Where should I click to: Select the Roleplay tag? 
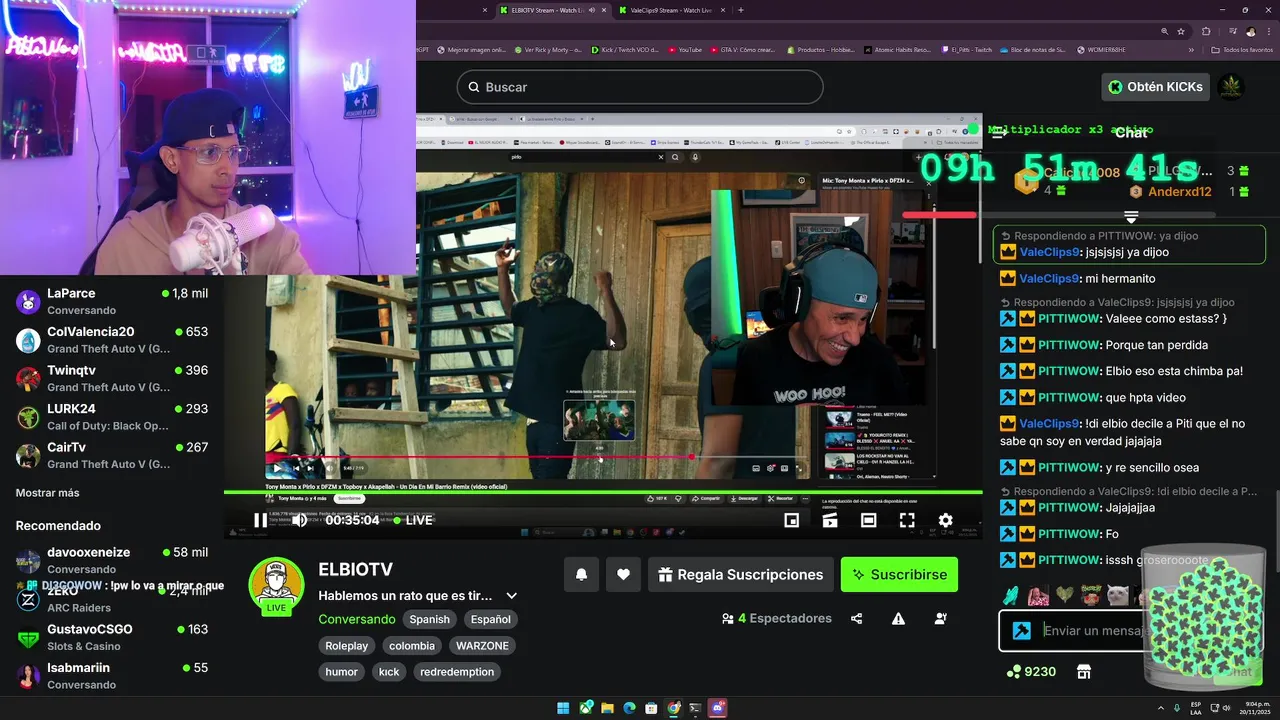pos(346,645)
